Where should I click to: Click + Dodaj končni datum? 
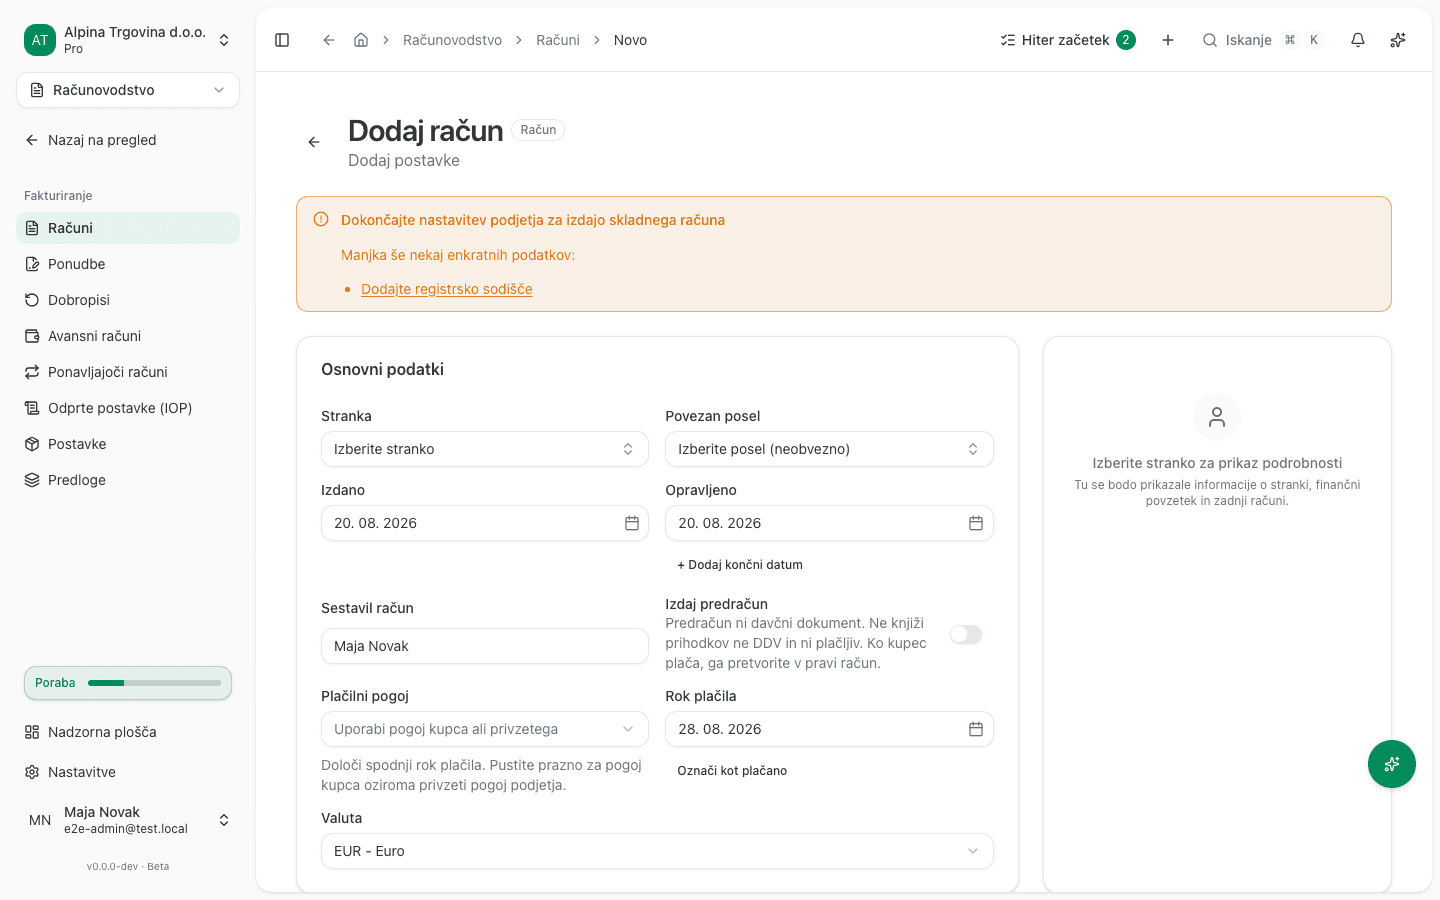pos(740,565)
